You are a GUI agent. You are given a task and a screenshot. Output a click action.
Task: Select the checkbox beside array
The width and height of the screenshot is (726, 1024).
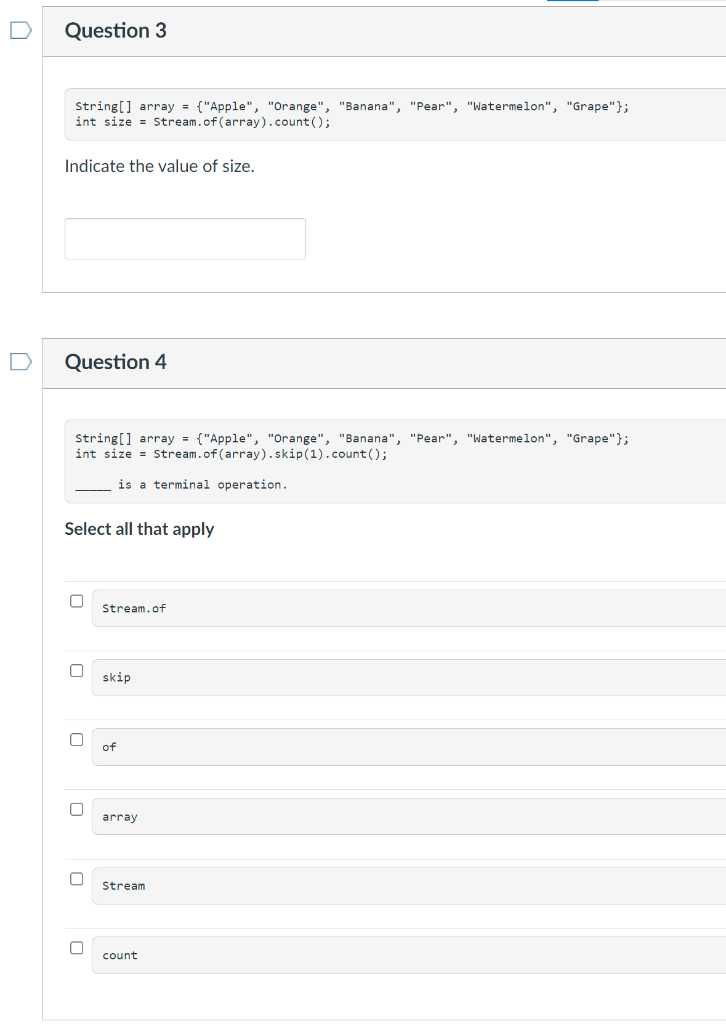coord(76,809)
